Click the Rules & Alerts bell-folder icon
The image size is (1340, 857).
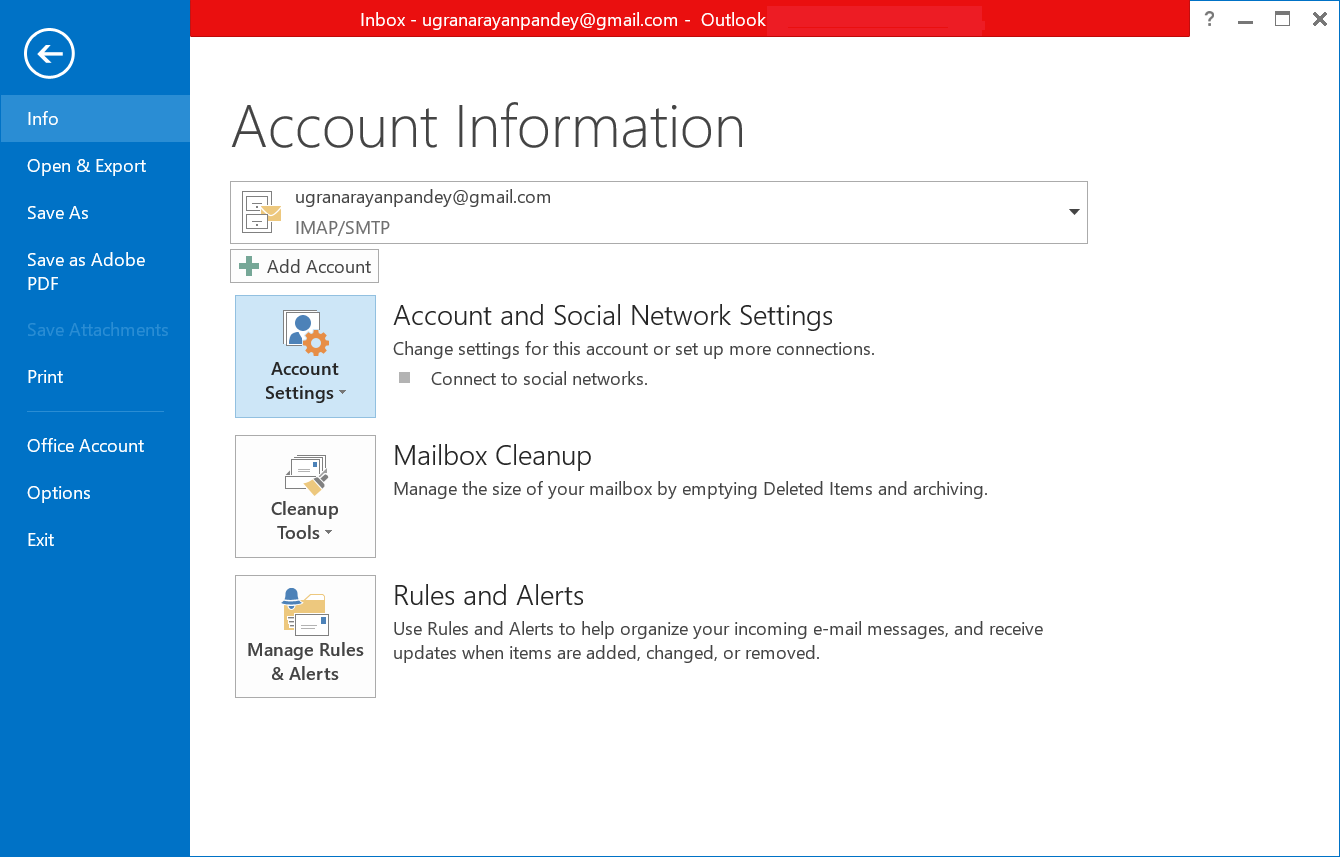click(x=304, y=611)
